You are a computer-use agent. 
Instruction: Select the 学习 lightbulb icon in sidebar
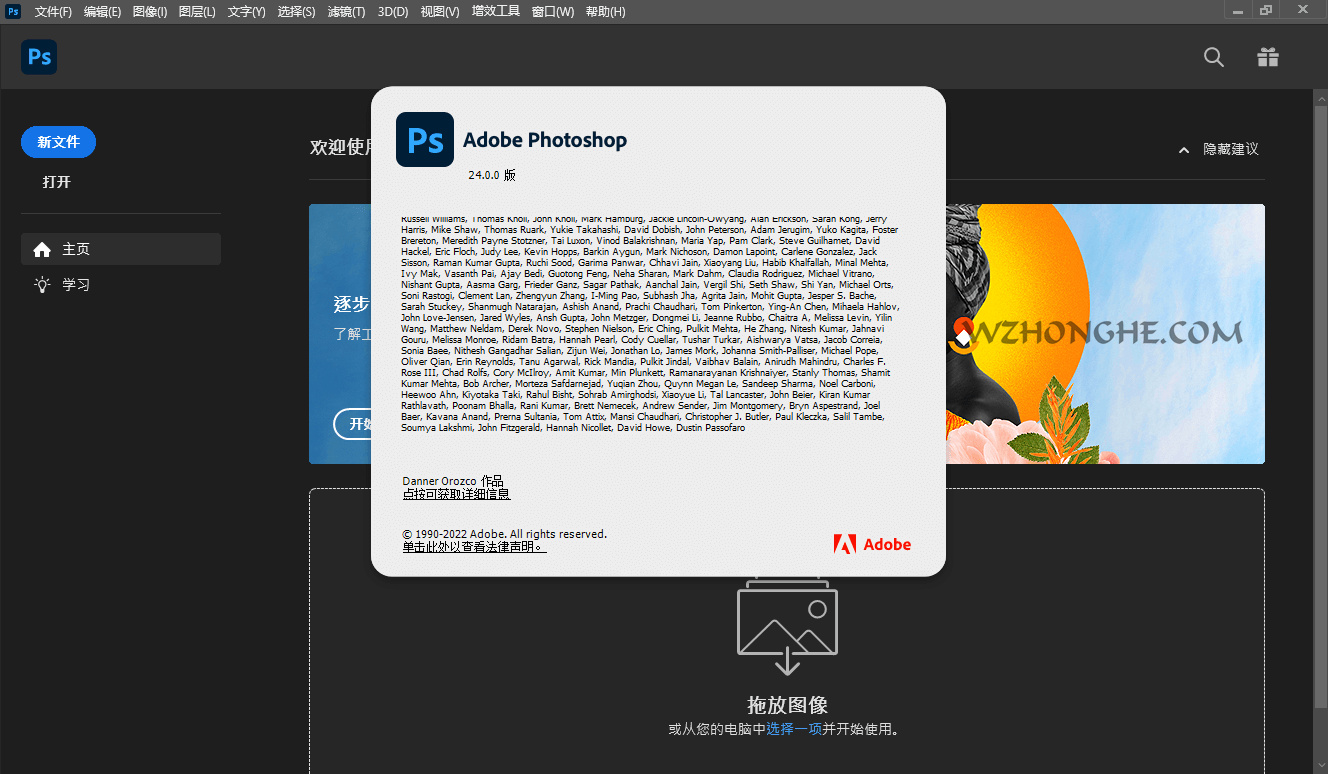pos(40,284)
